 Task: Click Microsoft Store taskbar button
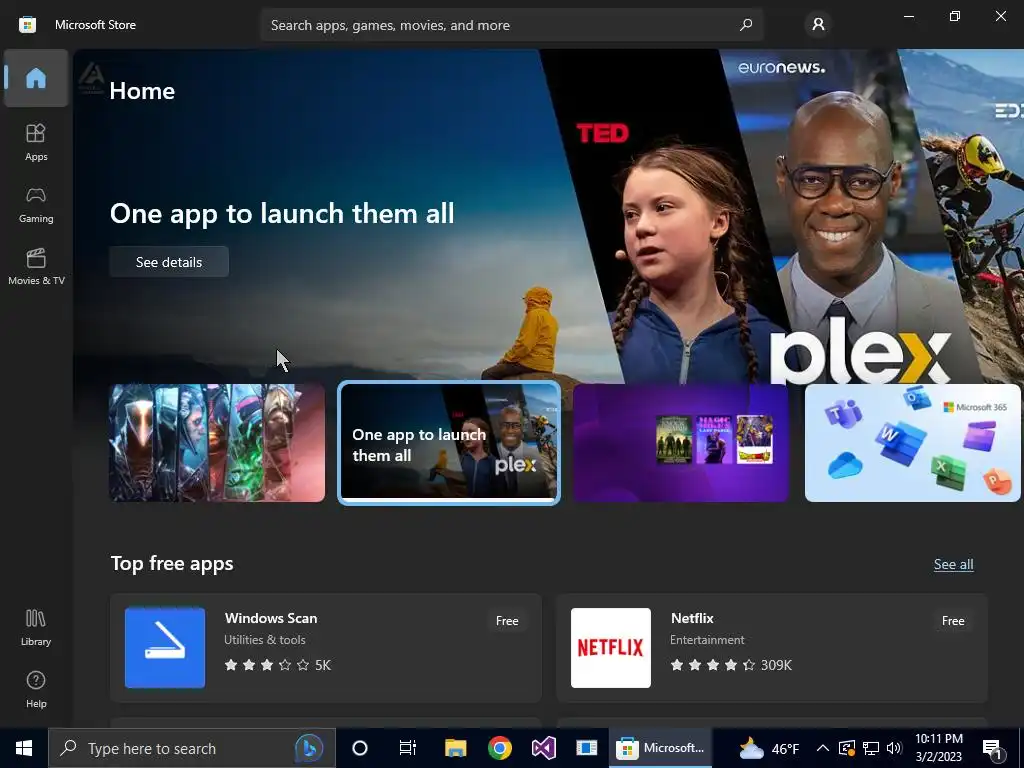pos(660,748)
